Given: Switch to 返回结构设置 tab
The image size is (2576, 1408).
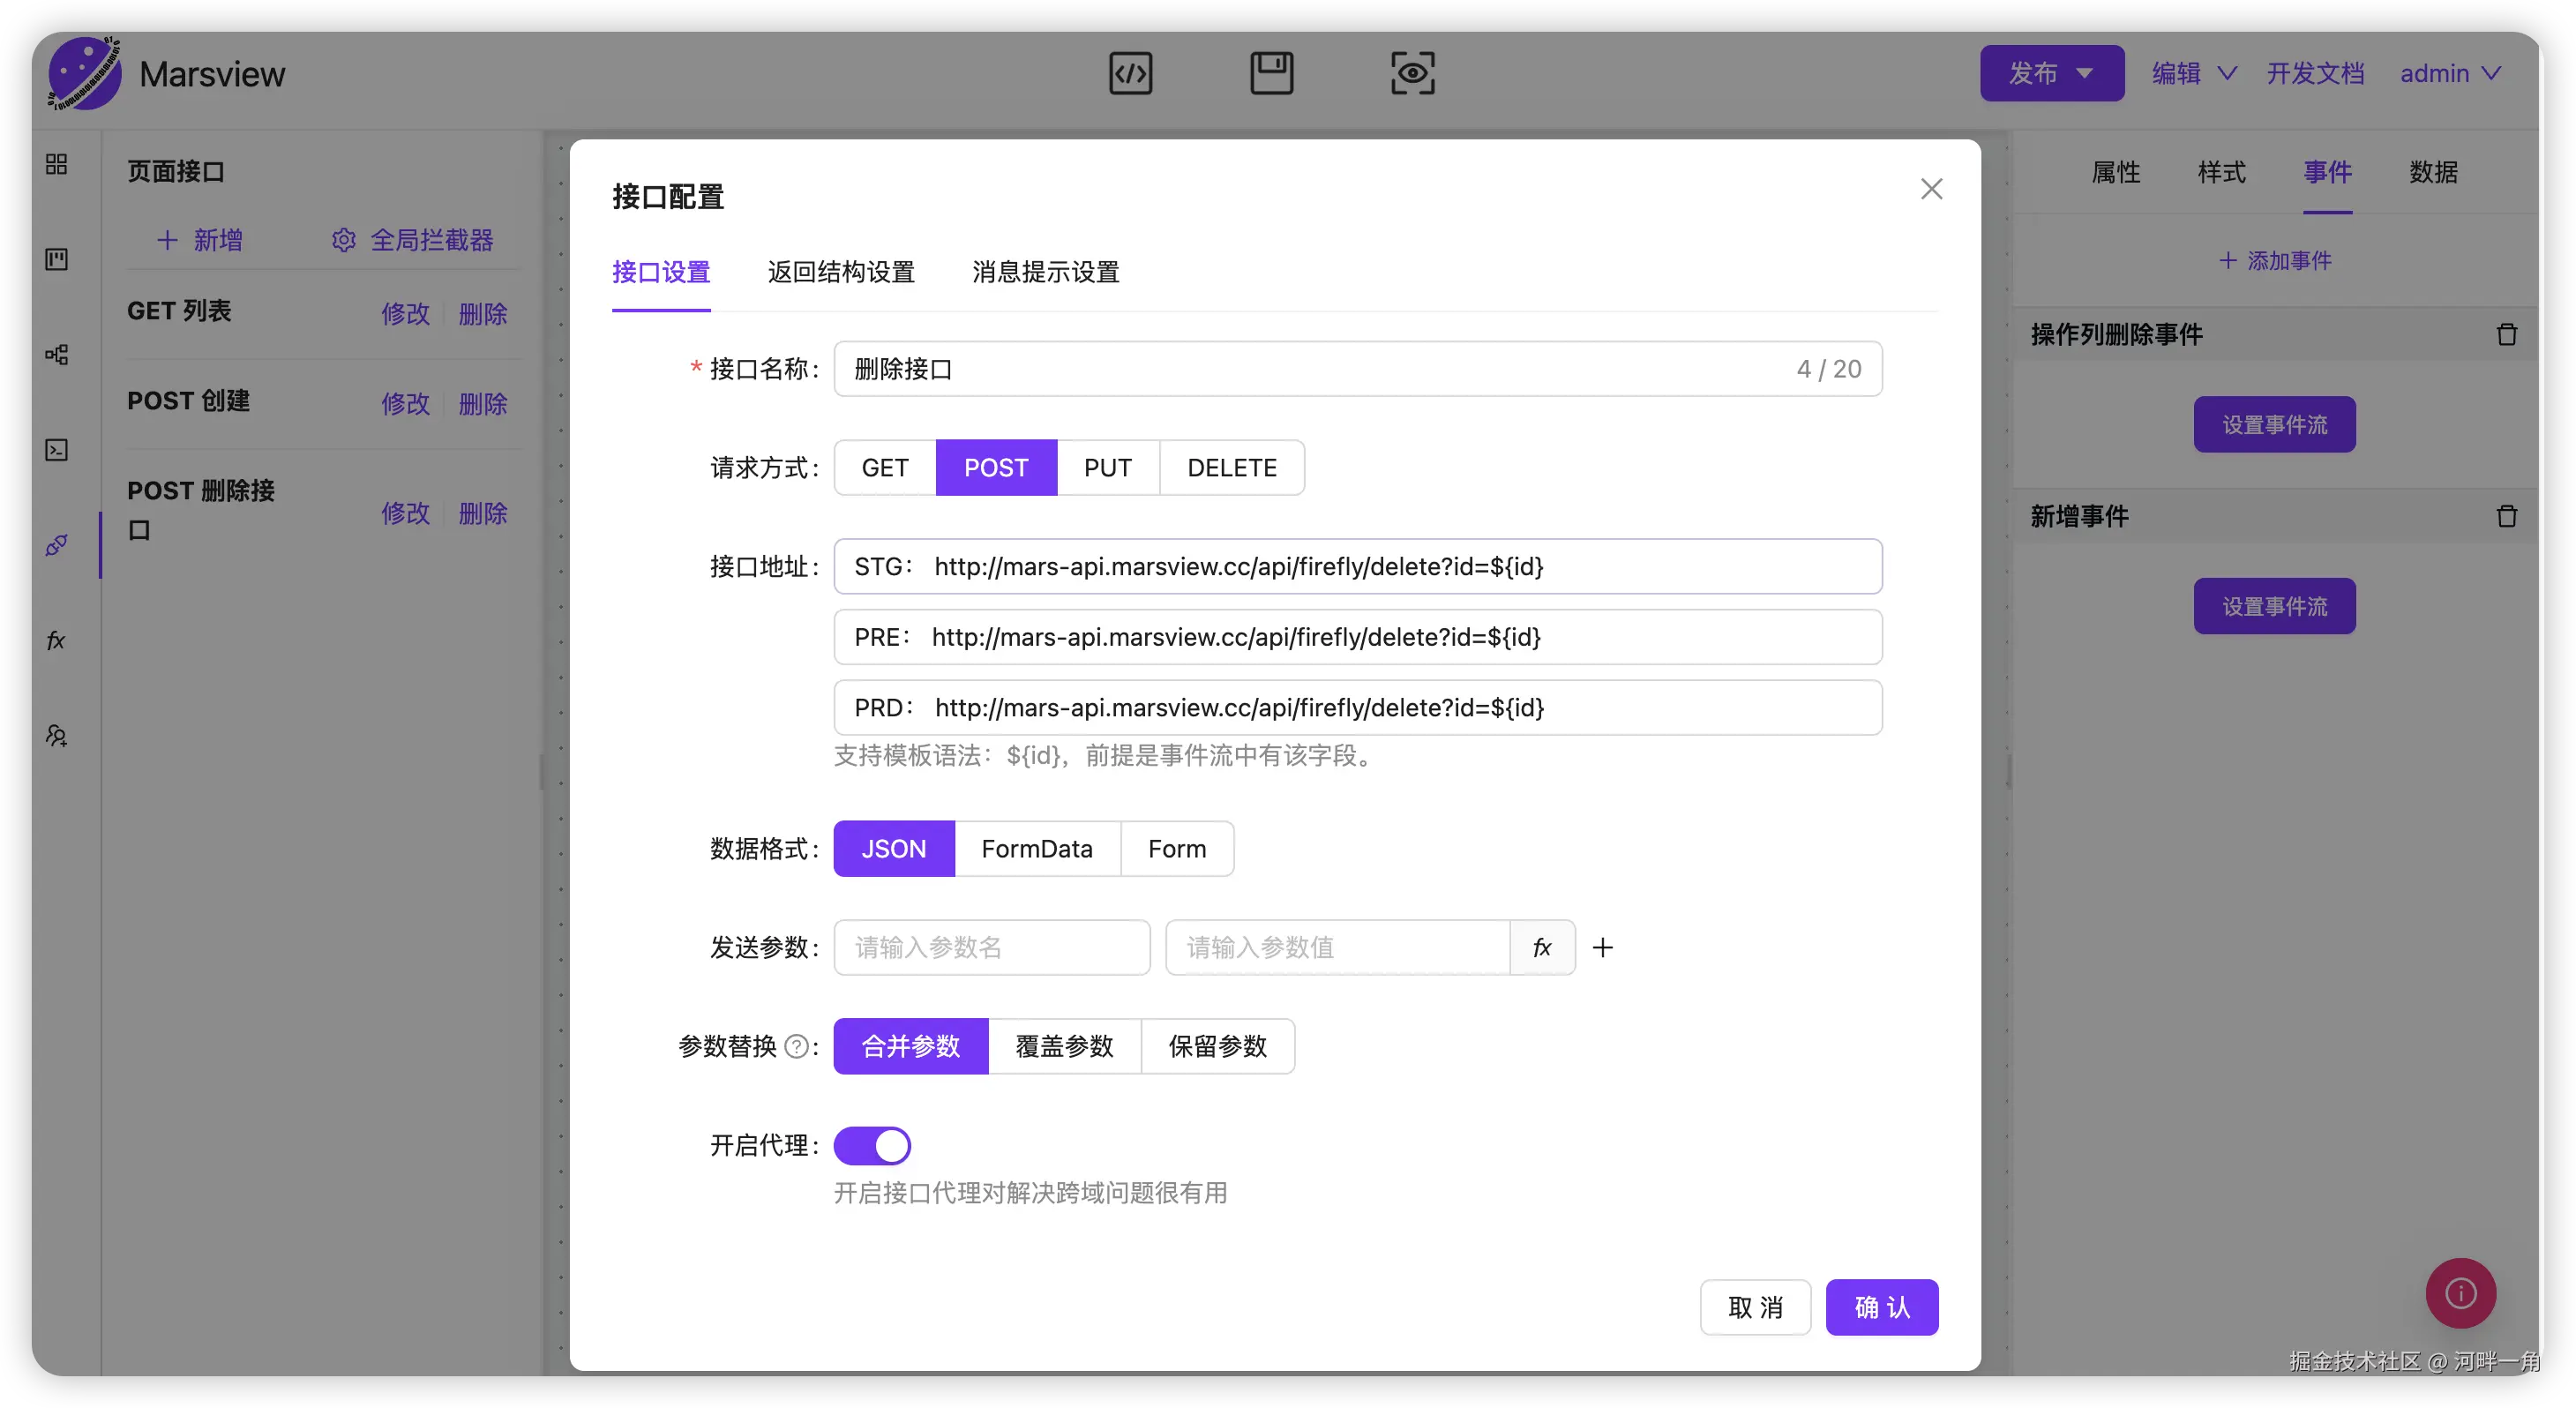Looking at the screenshot, I should pyautogui.click(x=840, y=272).
